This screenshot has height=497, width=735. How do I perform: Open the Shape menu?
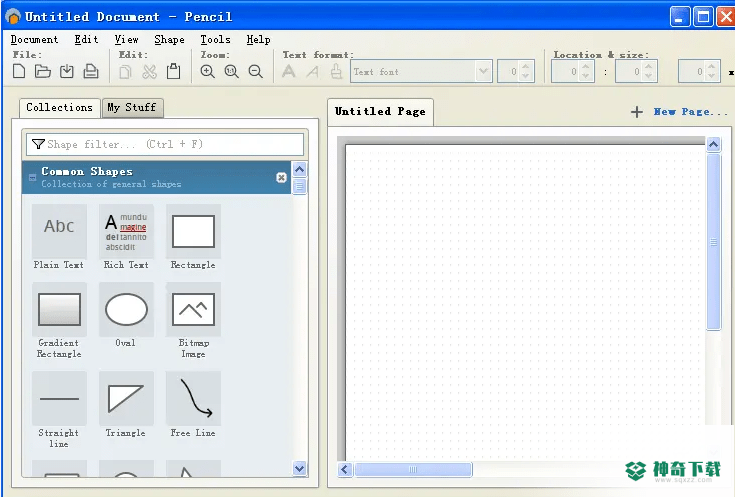(x=169, y=39)
